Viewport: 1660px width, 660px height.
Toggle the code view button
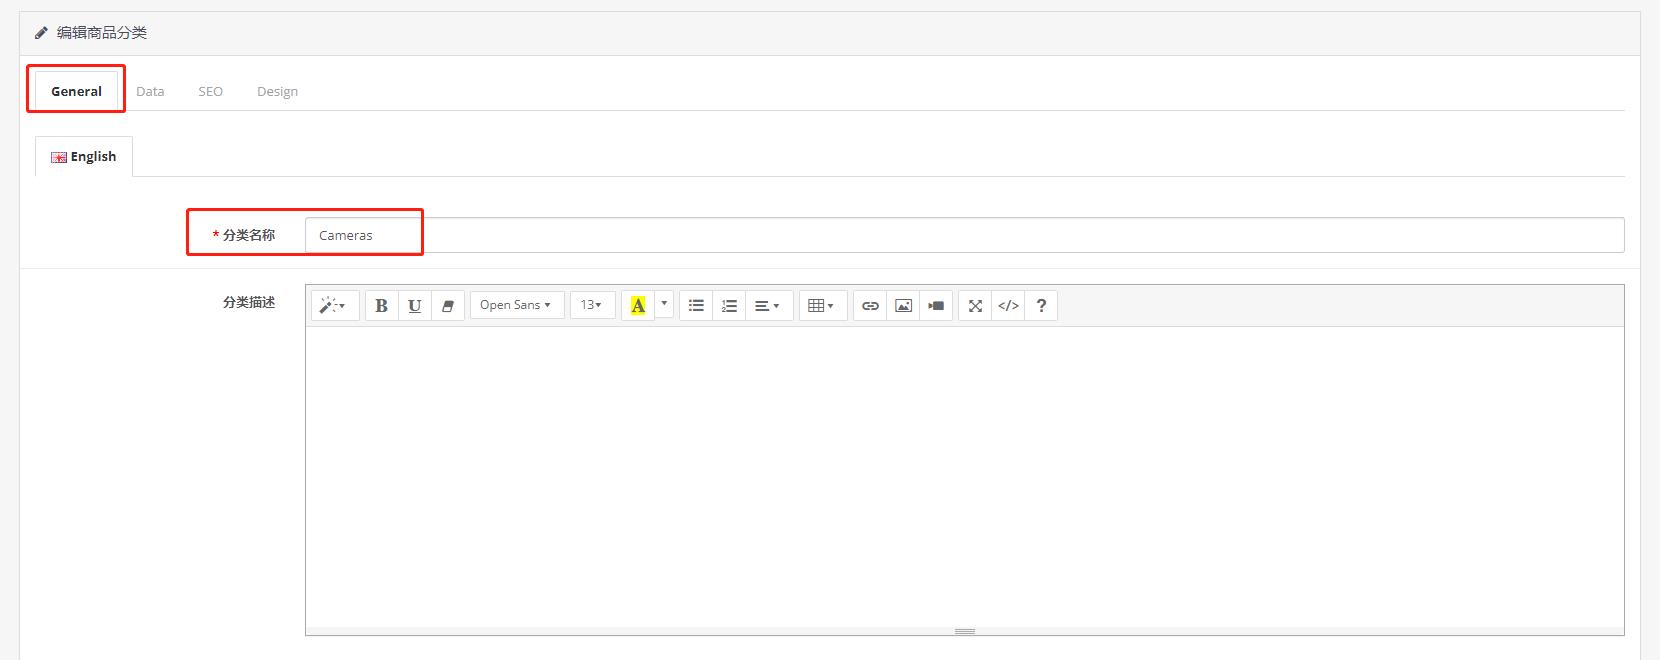[x=1008, y=306]
